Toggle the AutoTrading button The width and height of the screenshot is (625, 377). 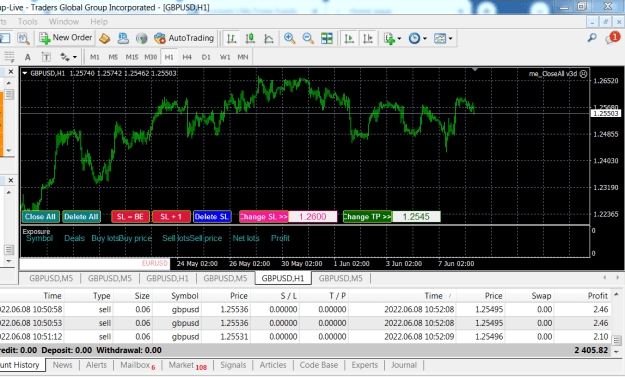(x=184, y=38)
